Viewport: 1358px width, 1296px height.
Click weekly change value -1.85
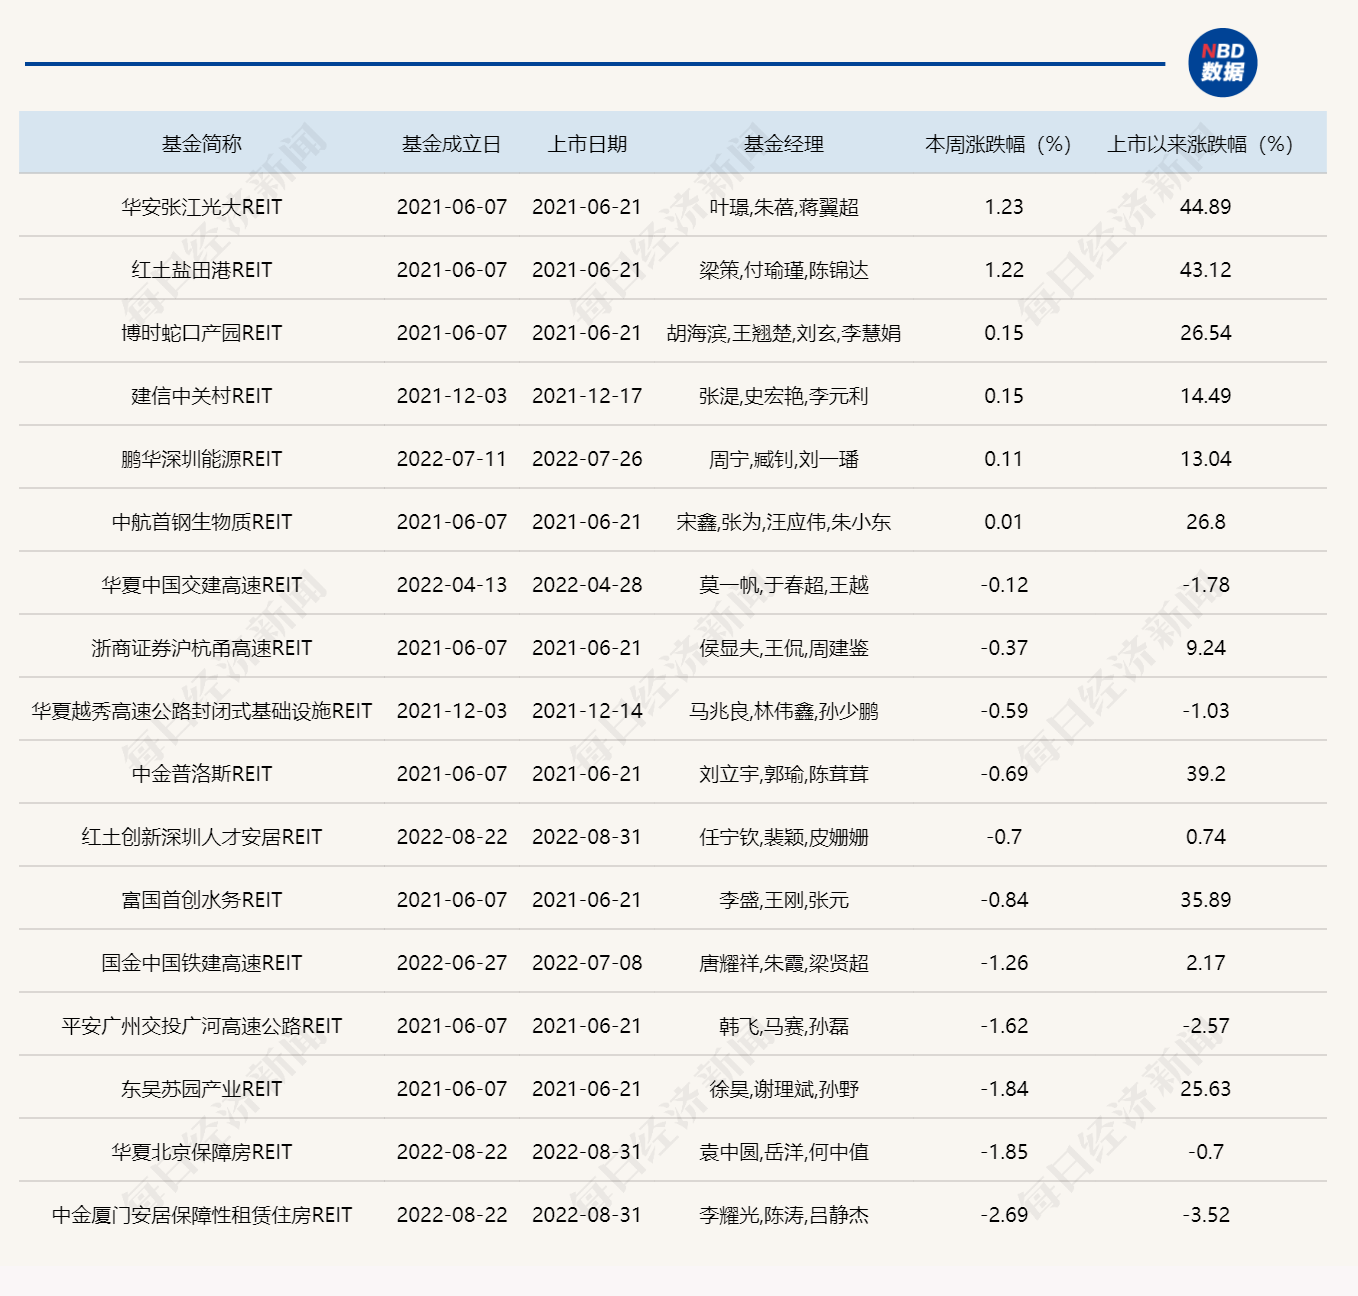point(1004,1152)
